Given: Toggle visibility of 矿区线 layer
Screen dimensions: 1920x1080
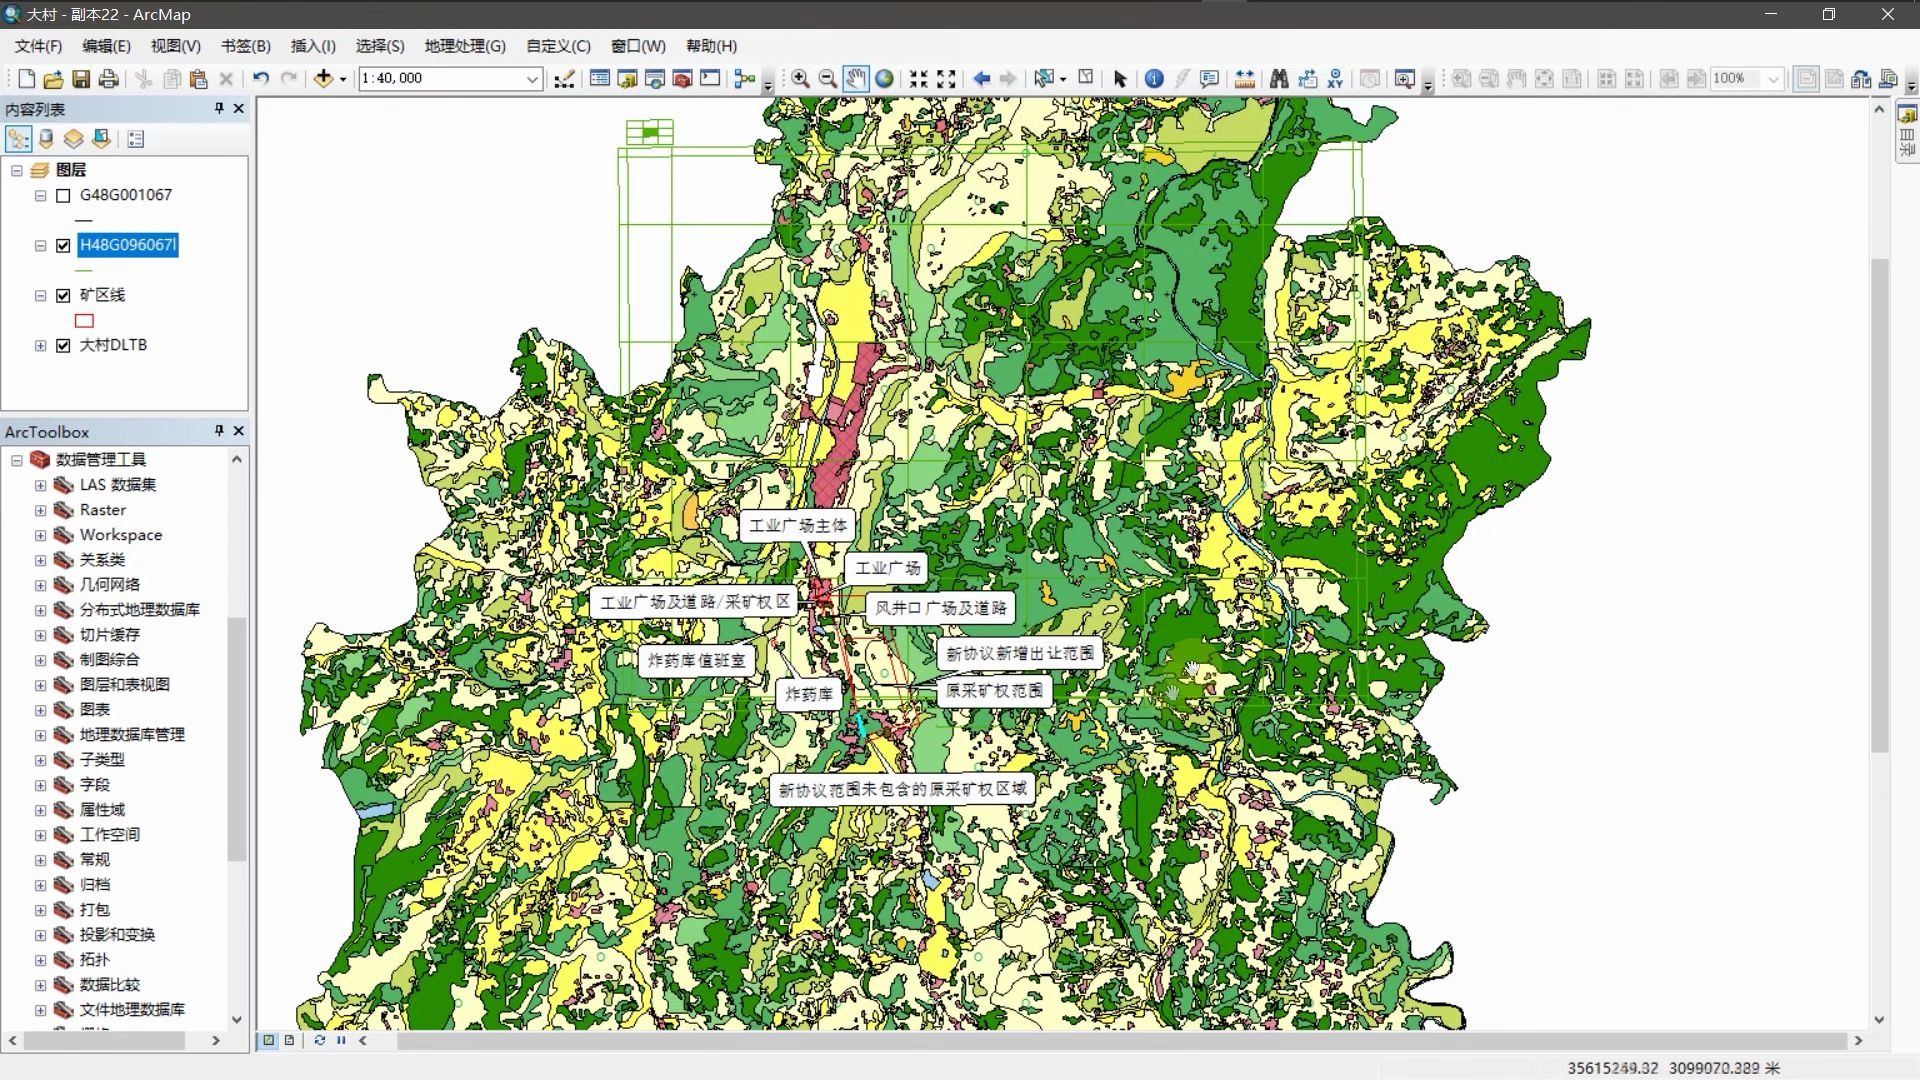Looking at the screenshot, I should point(63,294).
